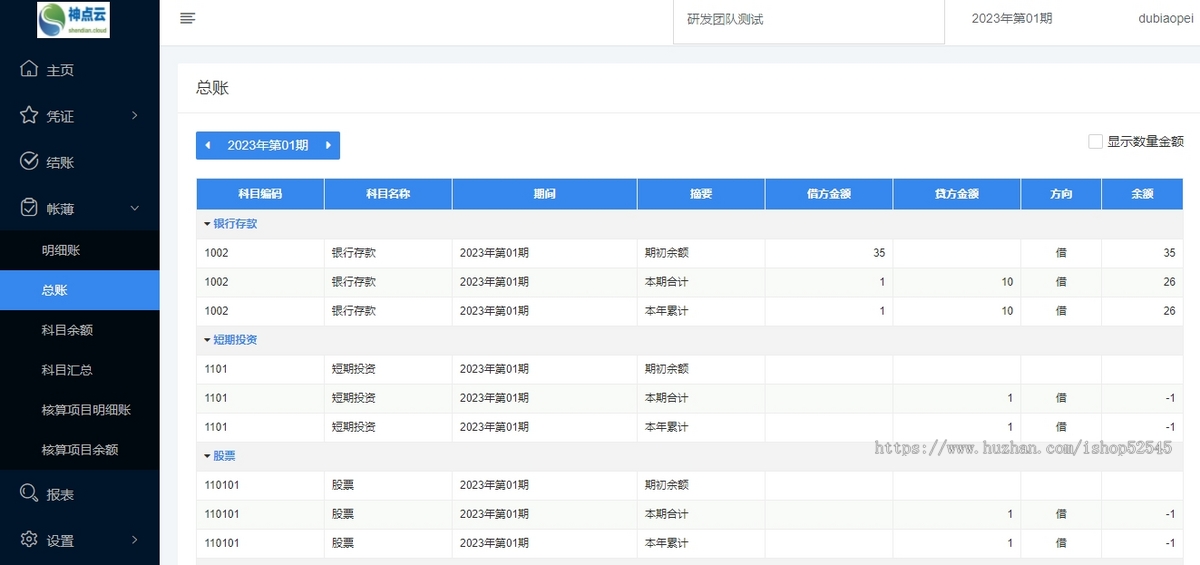Screen dimensions: 1200x565
Task: Click the 期间 column header
Action: [545, 194]
